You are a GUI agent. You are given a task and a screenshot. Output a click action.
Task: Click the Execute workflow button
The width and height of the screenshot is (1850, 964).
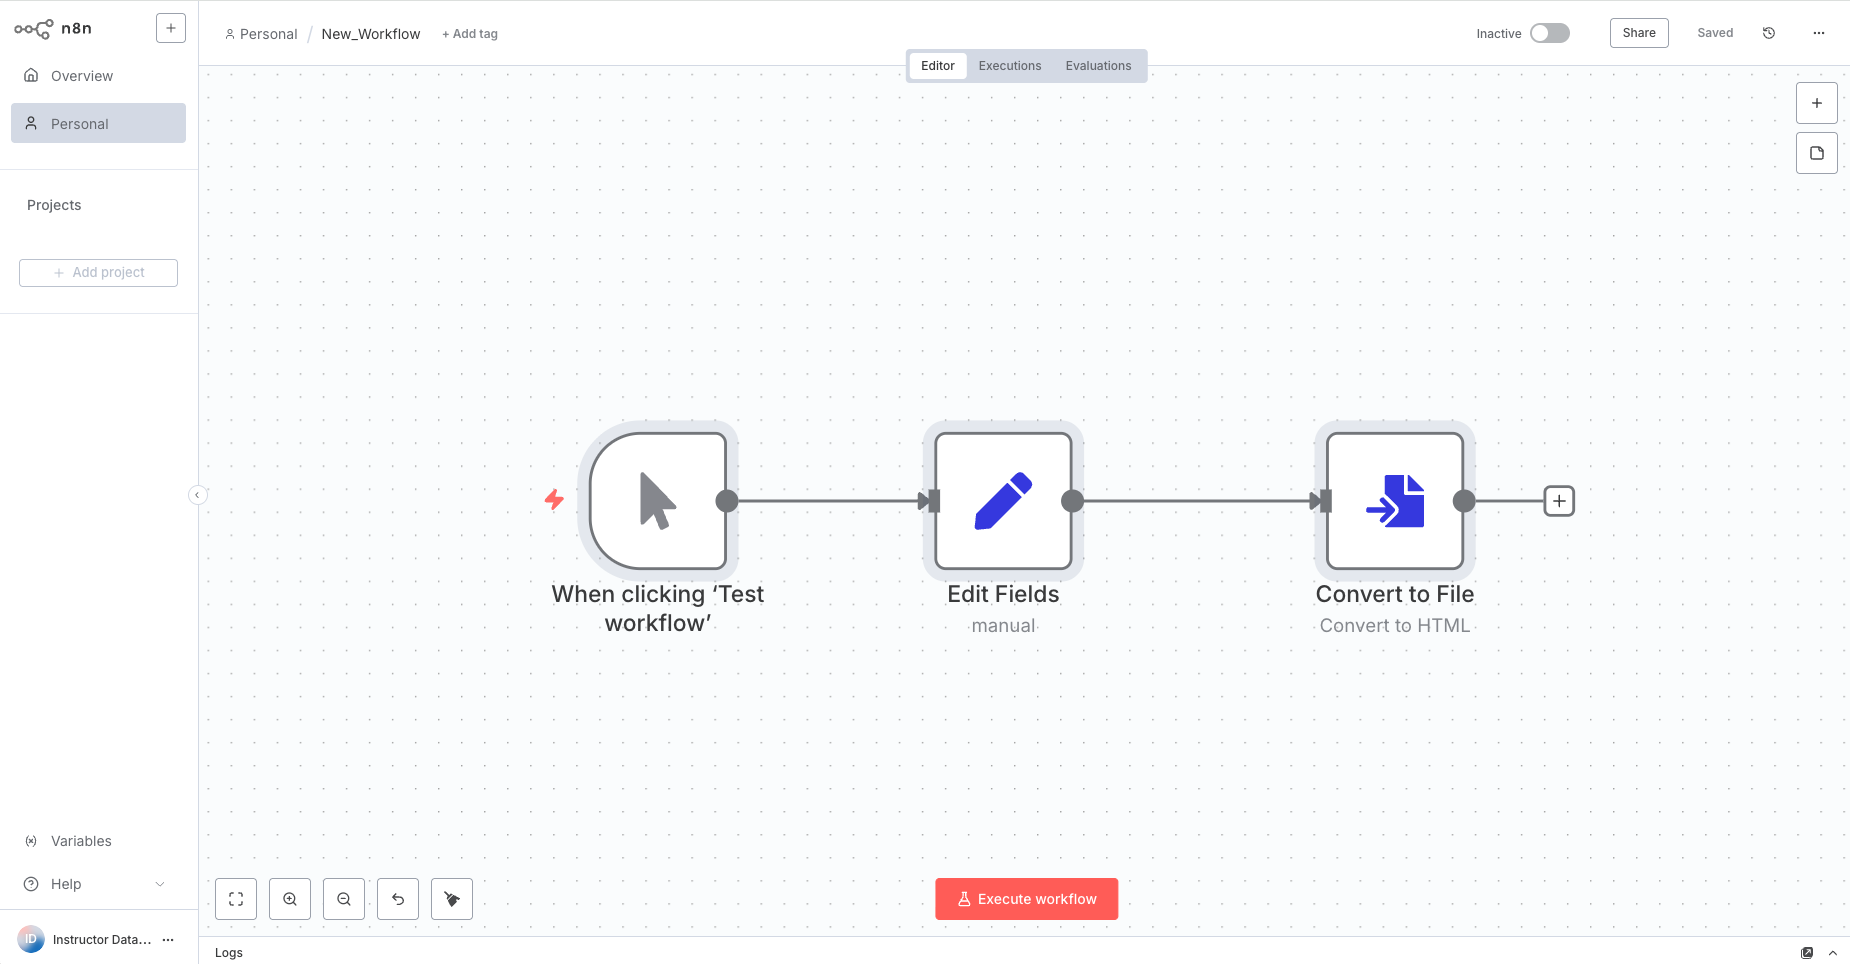click(1027, 899)
